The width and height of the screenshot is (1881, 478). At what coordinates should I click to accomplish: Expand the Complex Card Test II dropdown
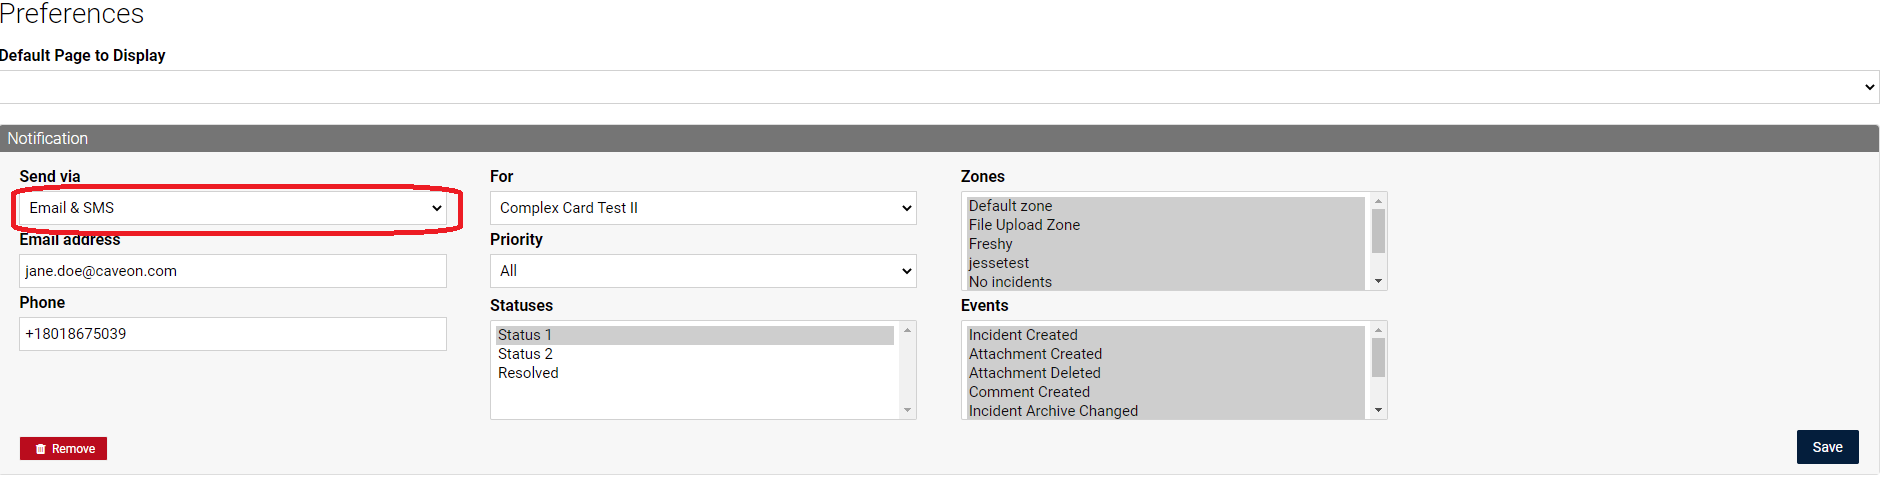click(703, 208)
